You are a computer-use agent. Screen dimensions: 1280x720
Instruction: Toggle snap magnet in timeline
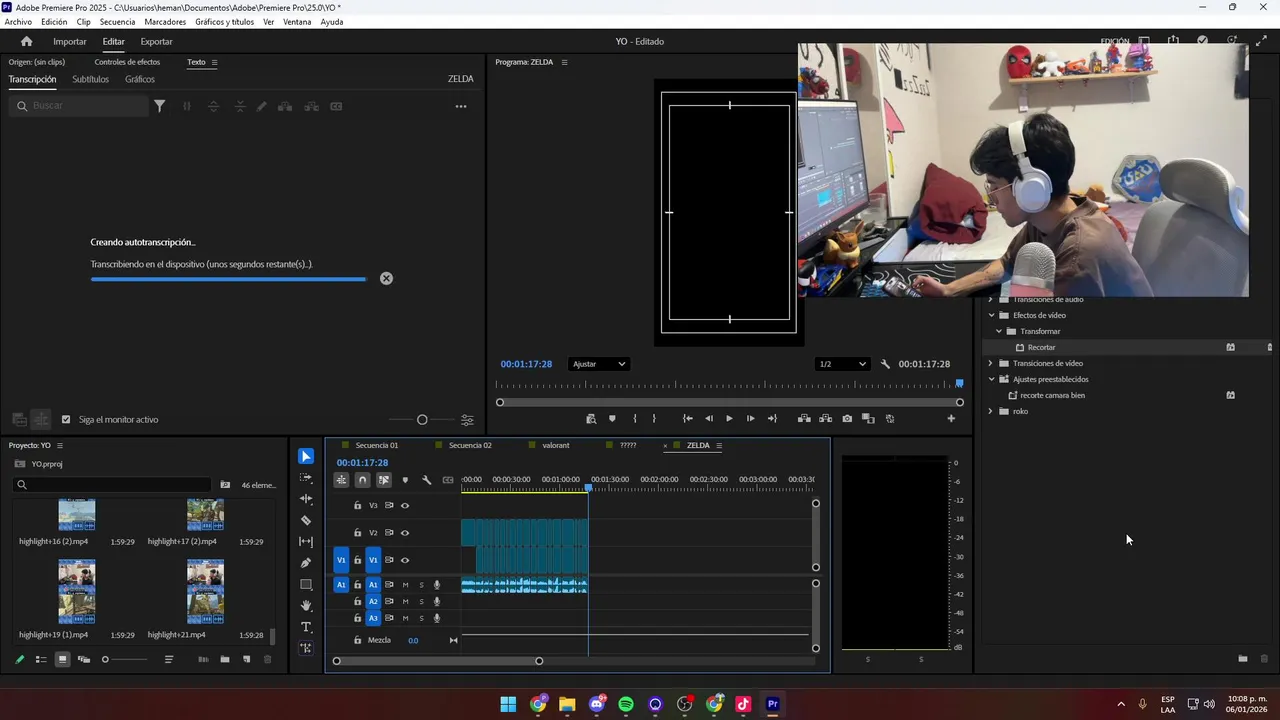point(362,480)
